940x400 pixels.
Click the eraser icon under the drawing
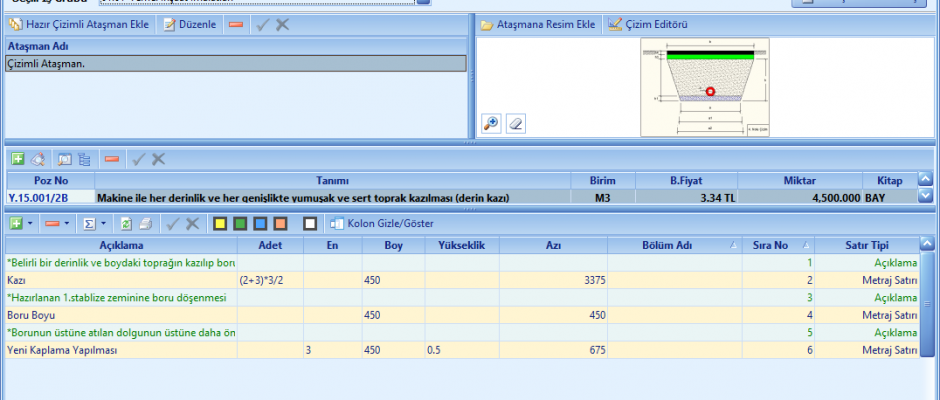coord(515,122)
